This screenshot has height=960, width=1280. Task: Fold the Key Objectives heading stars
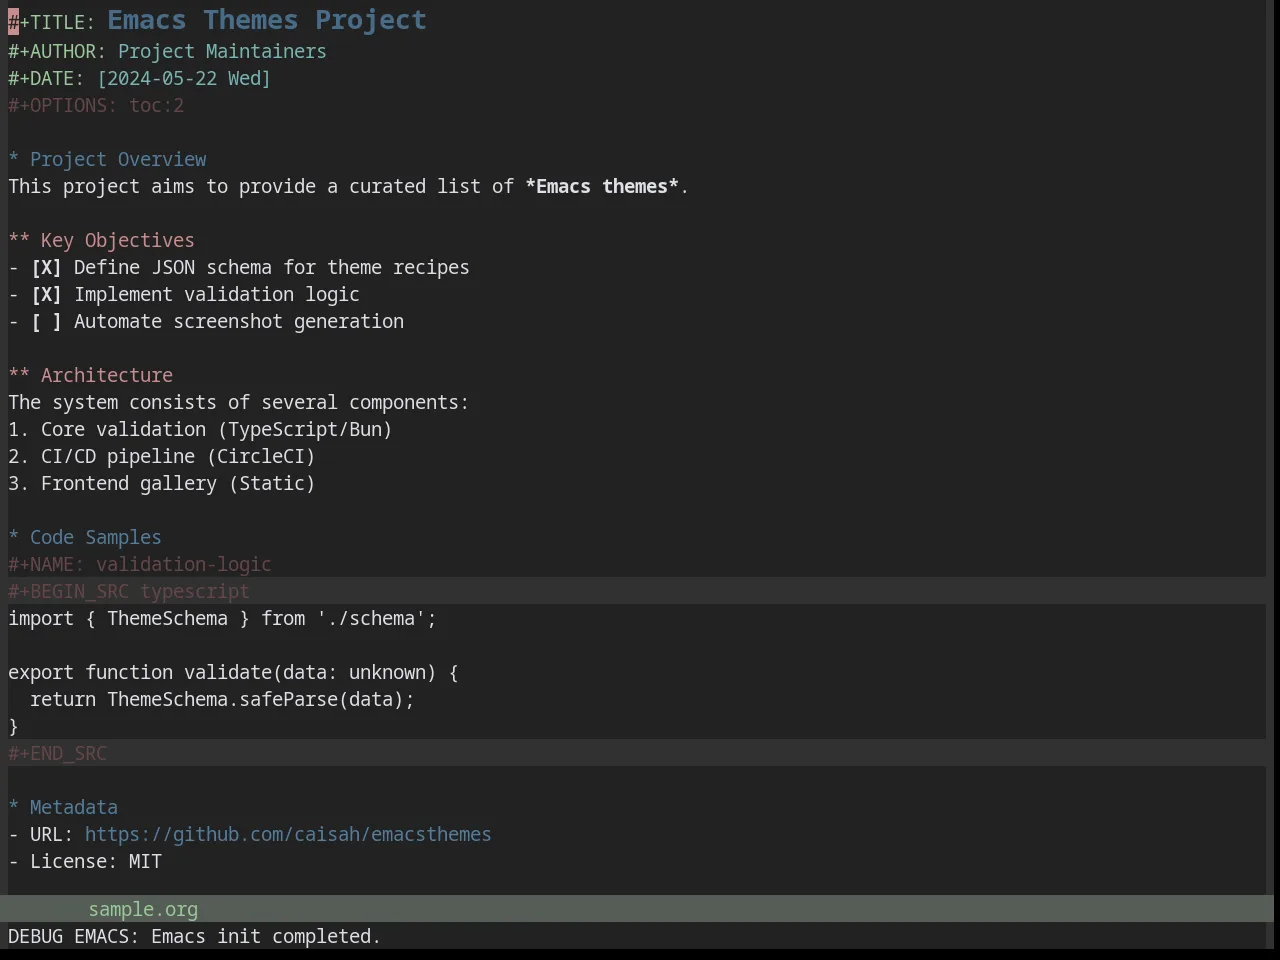click(19, 240)
